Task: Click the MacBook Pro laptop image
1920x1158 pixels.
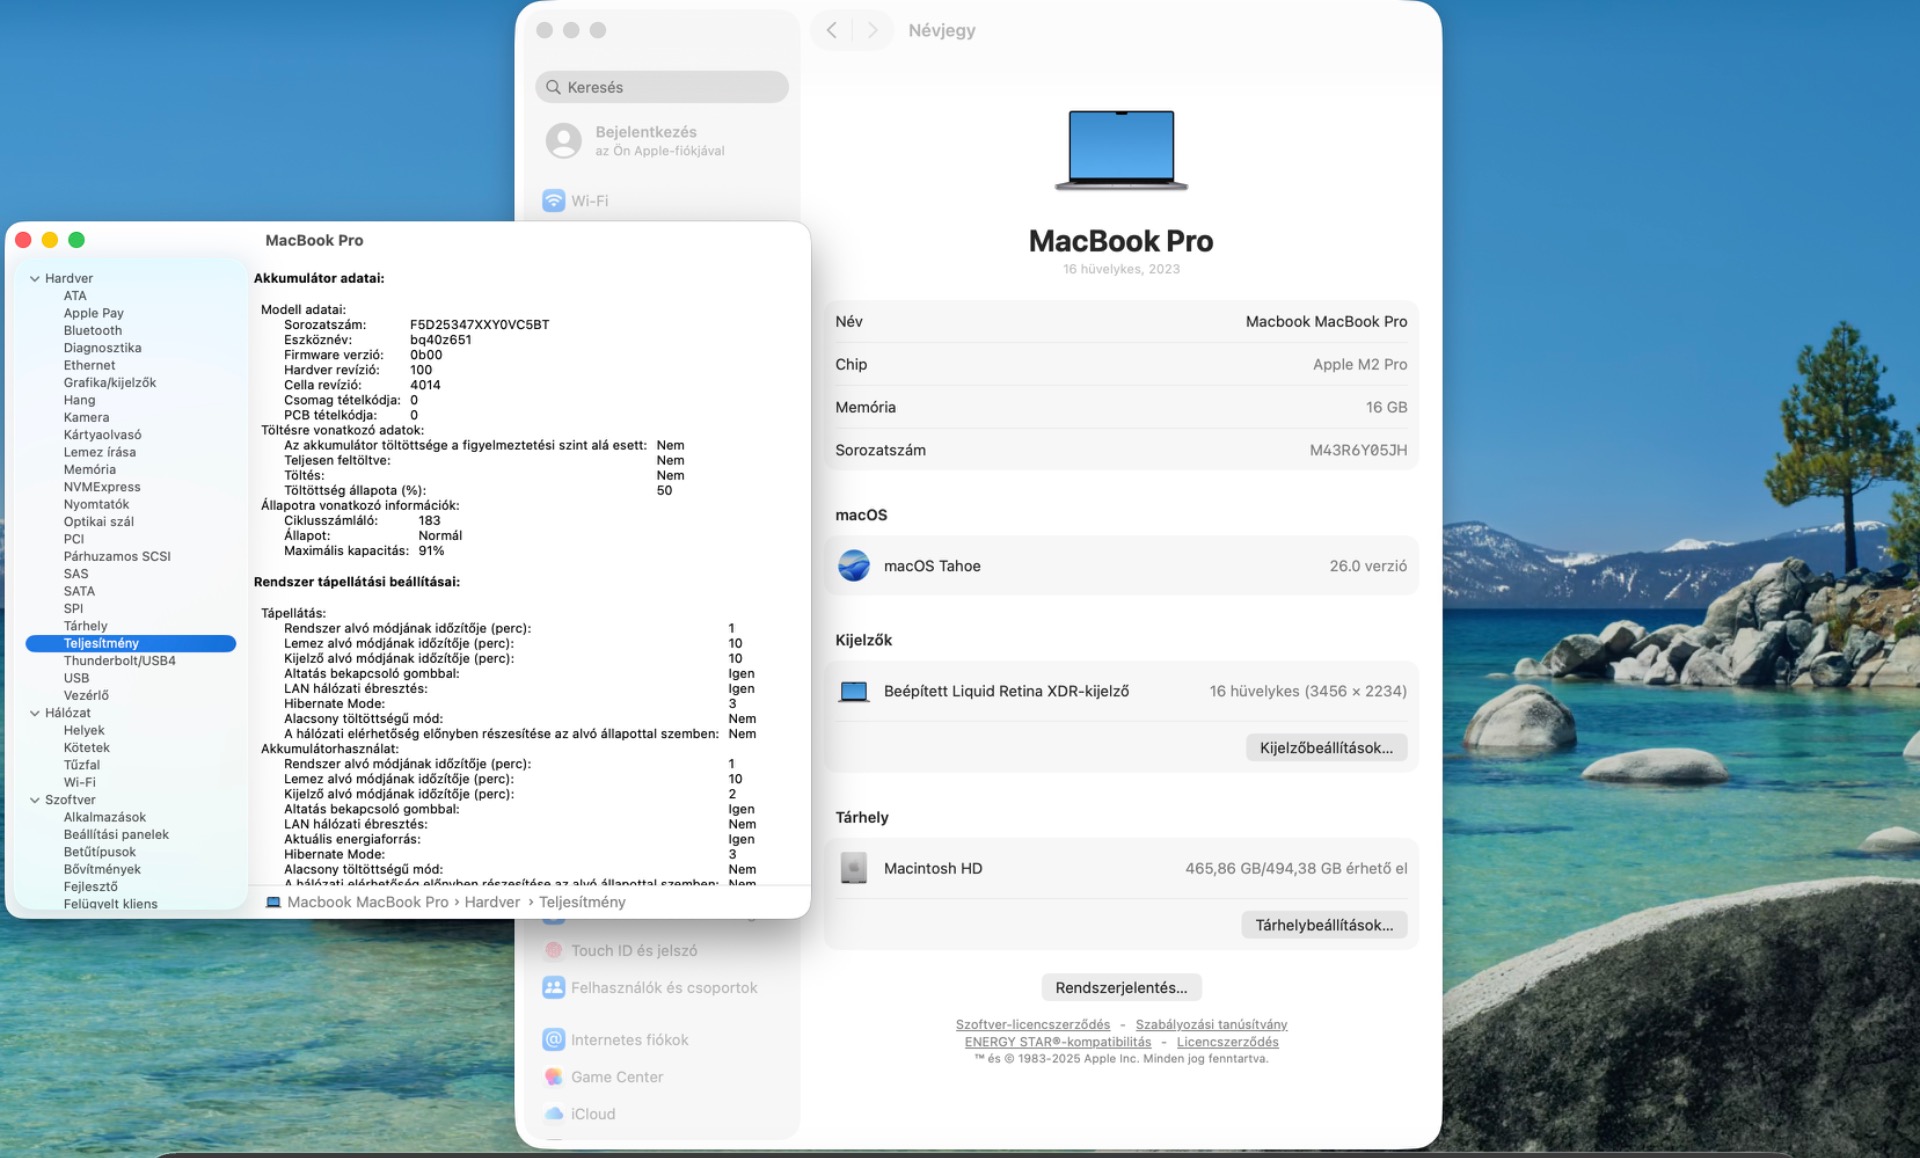Action: coord(1121,150)
